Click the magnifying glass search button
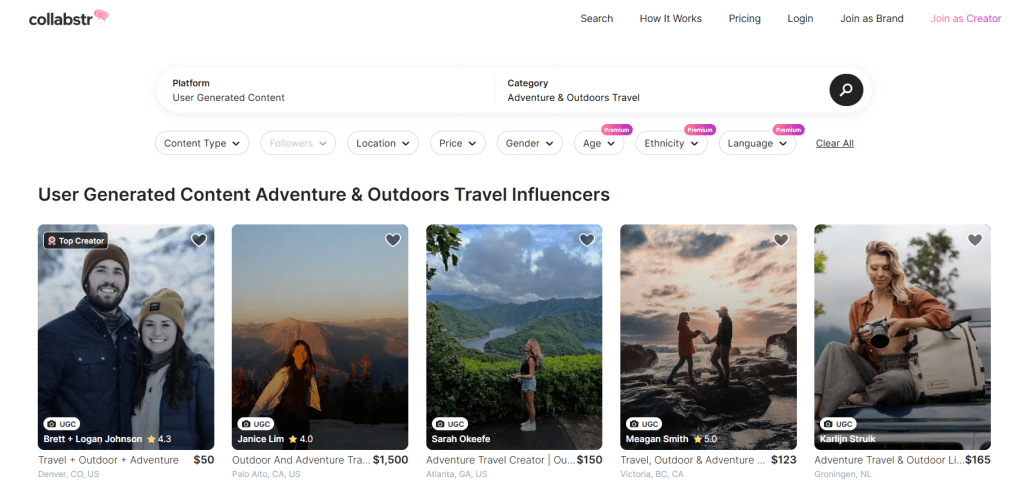The image size is (1023, 490). point(845,90)
